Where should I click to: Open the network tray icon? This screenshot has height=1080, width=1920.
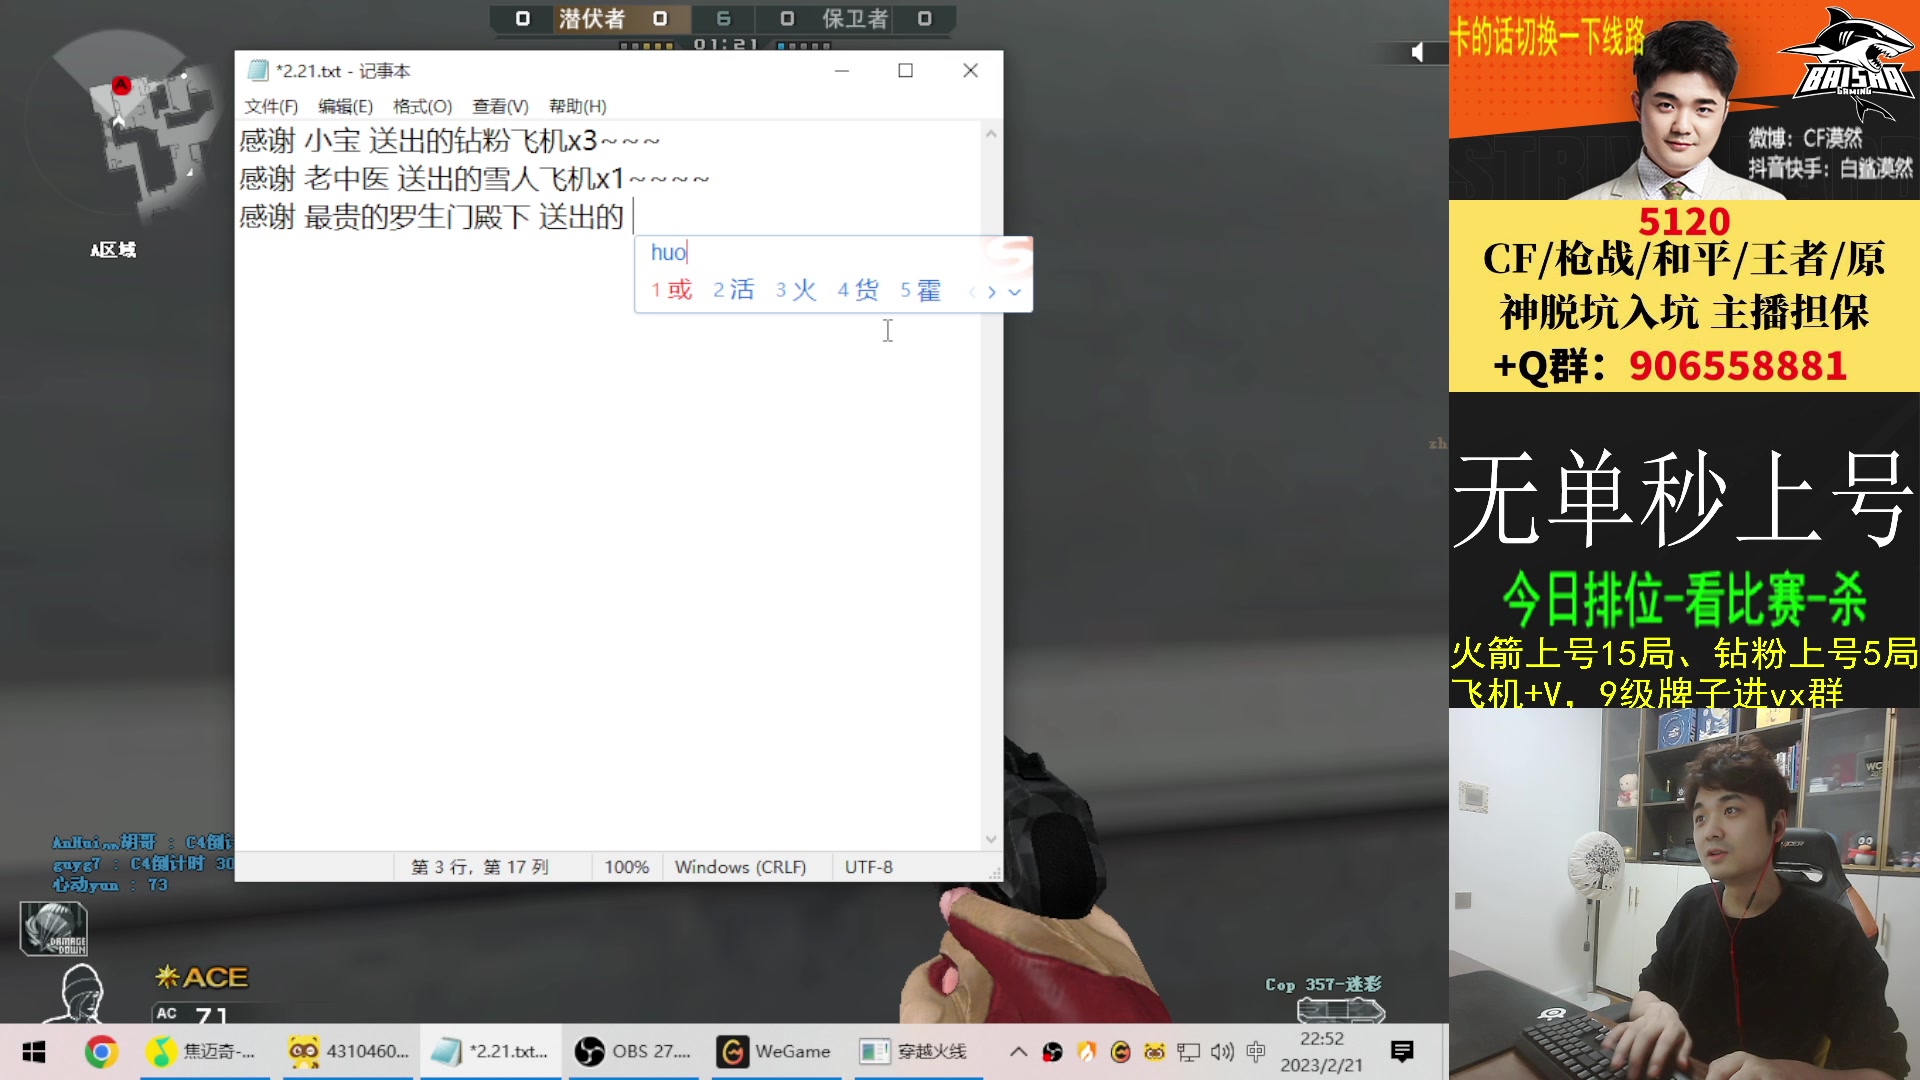1188,1052
